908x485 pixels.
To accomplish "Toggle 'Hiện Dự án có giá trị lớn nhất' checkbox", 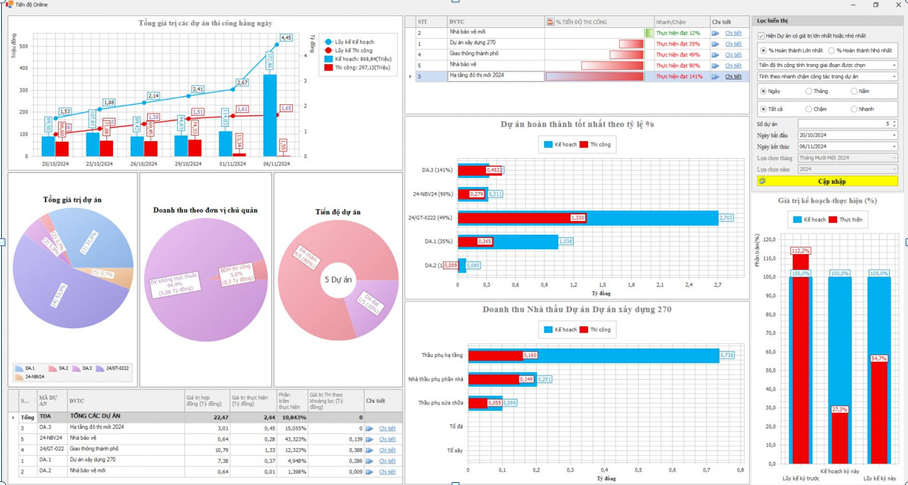I will (x=761, y=35).
